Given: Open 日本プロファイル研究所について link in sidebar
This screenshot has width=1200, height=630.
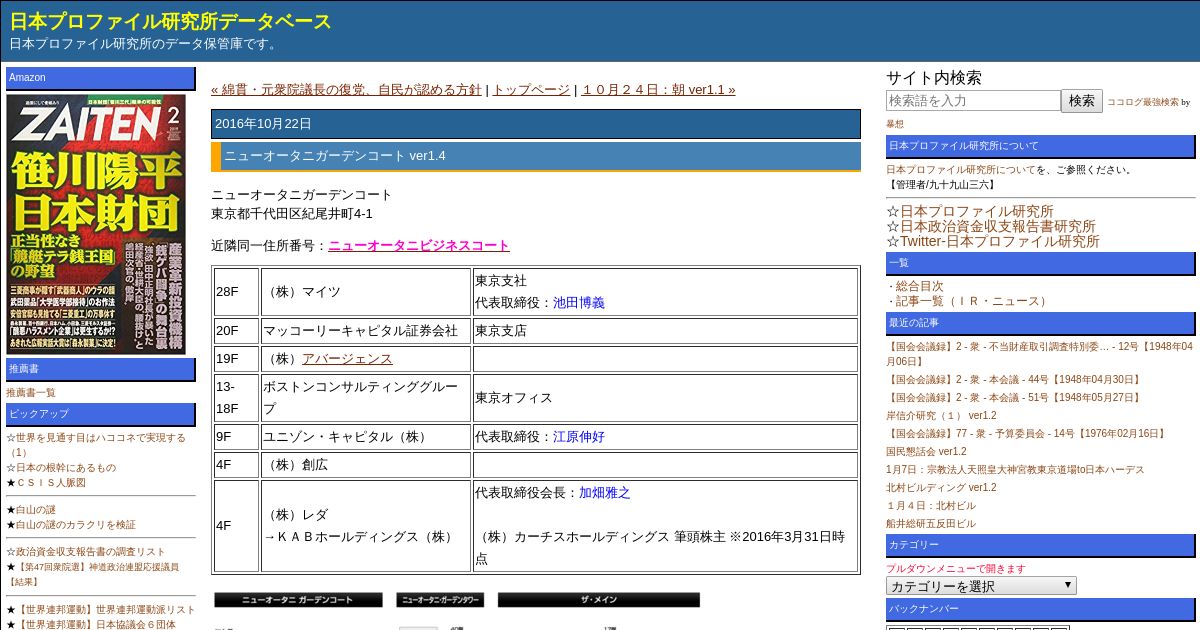Looking at the screenshot, I should (960, 170).
